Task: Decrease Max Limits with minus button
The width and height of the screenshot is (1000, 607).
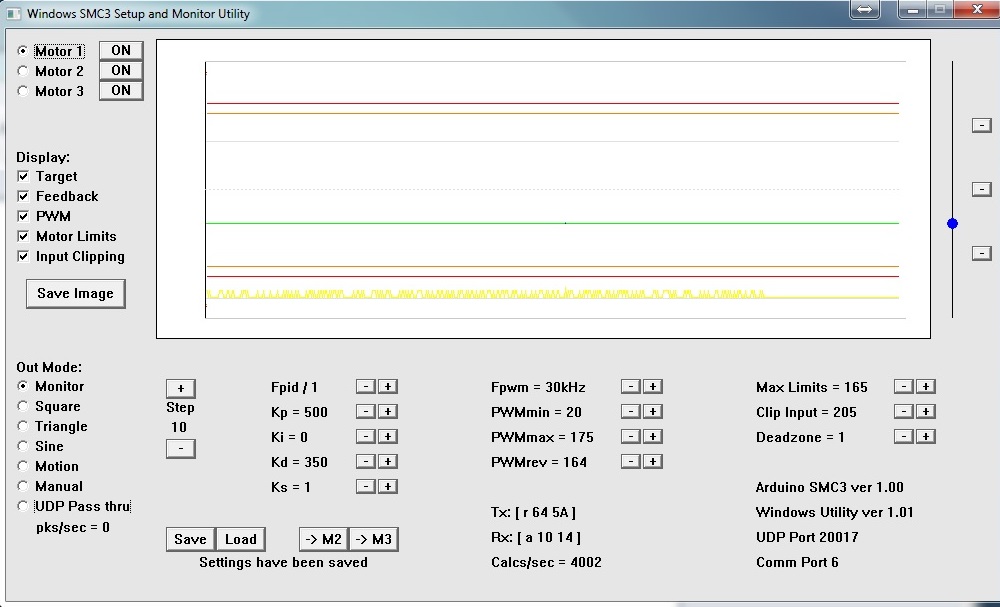Action: coord(904,386)
